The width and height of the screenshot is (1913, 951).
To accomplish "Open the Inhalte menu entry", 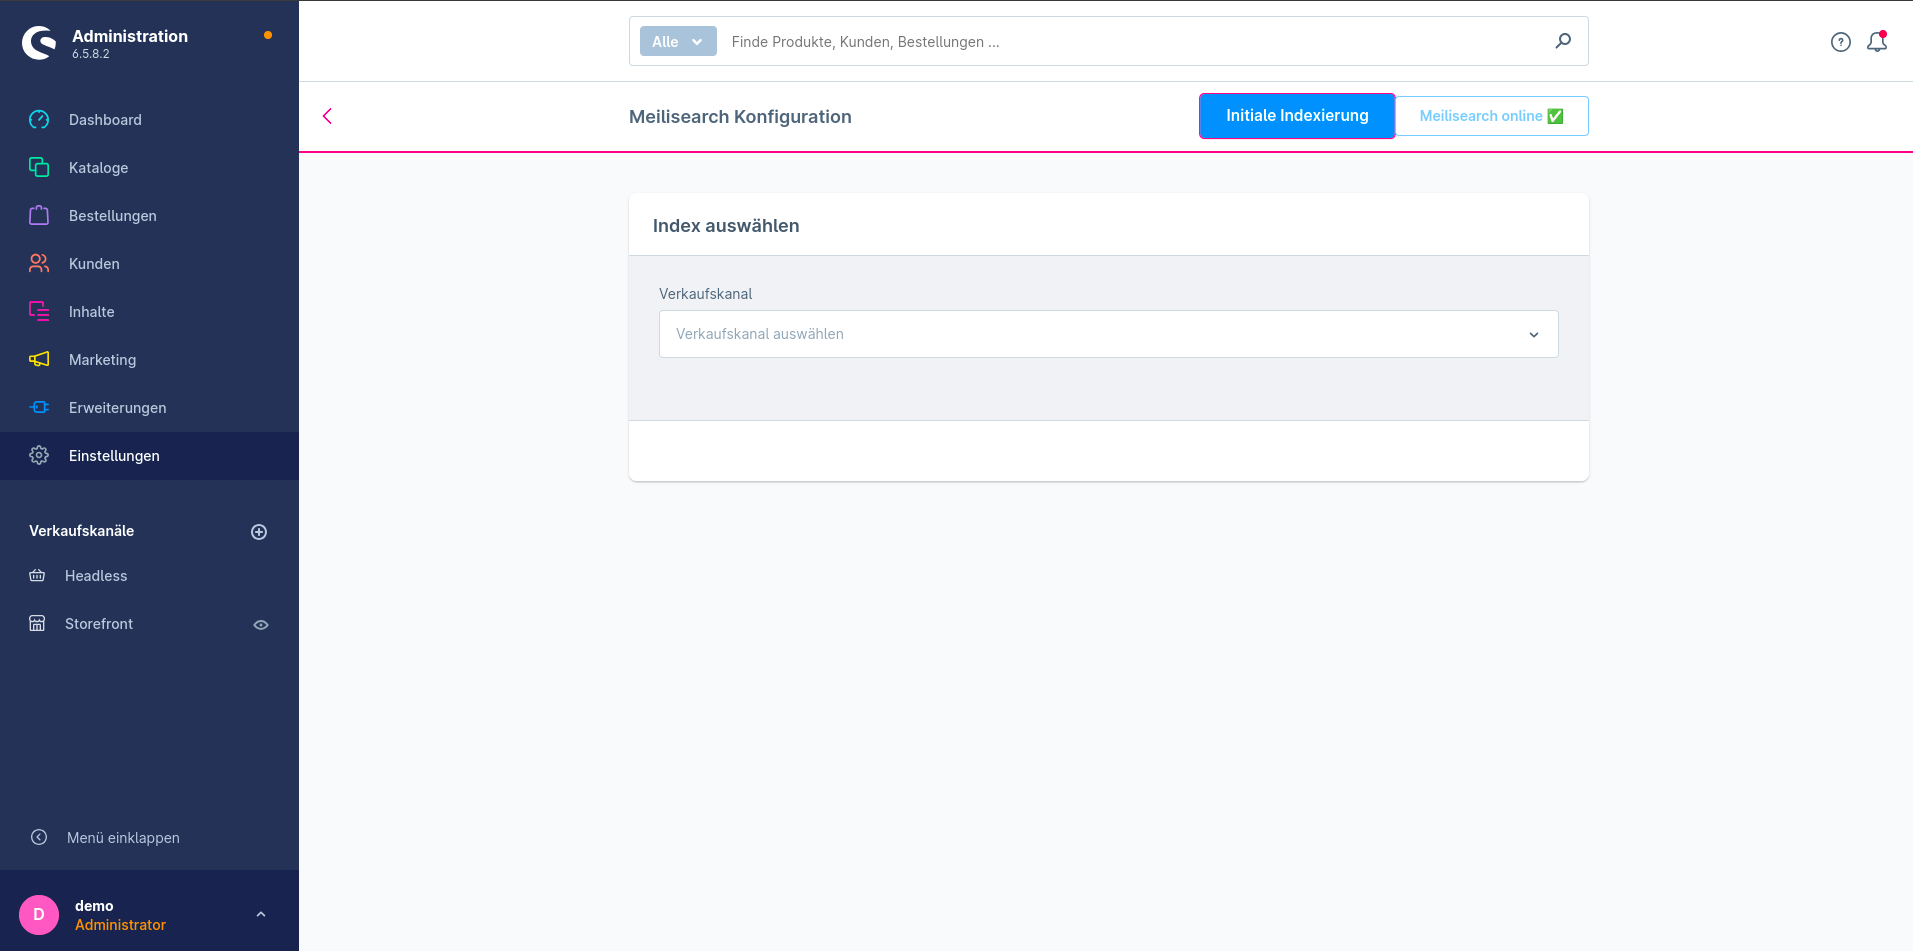I will pyautogui.click(x=149, y=312).
